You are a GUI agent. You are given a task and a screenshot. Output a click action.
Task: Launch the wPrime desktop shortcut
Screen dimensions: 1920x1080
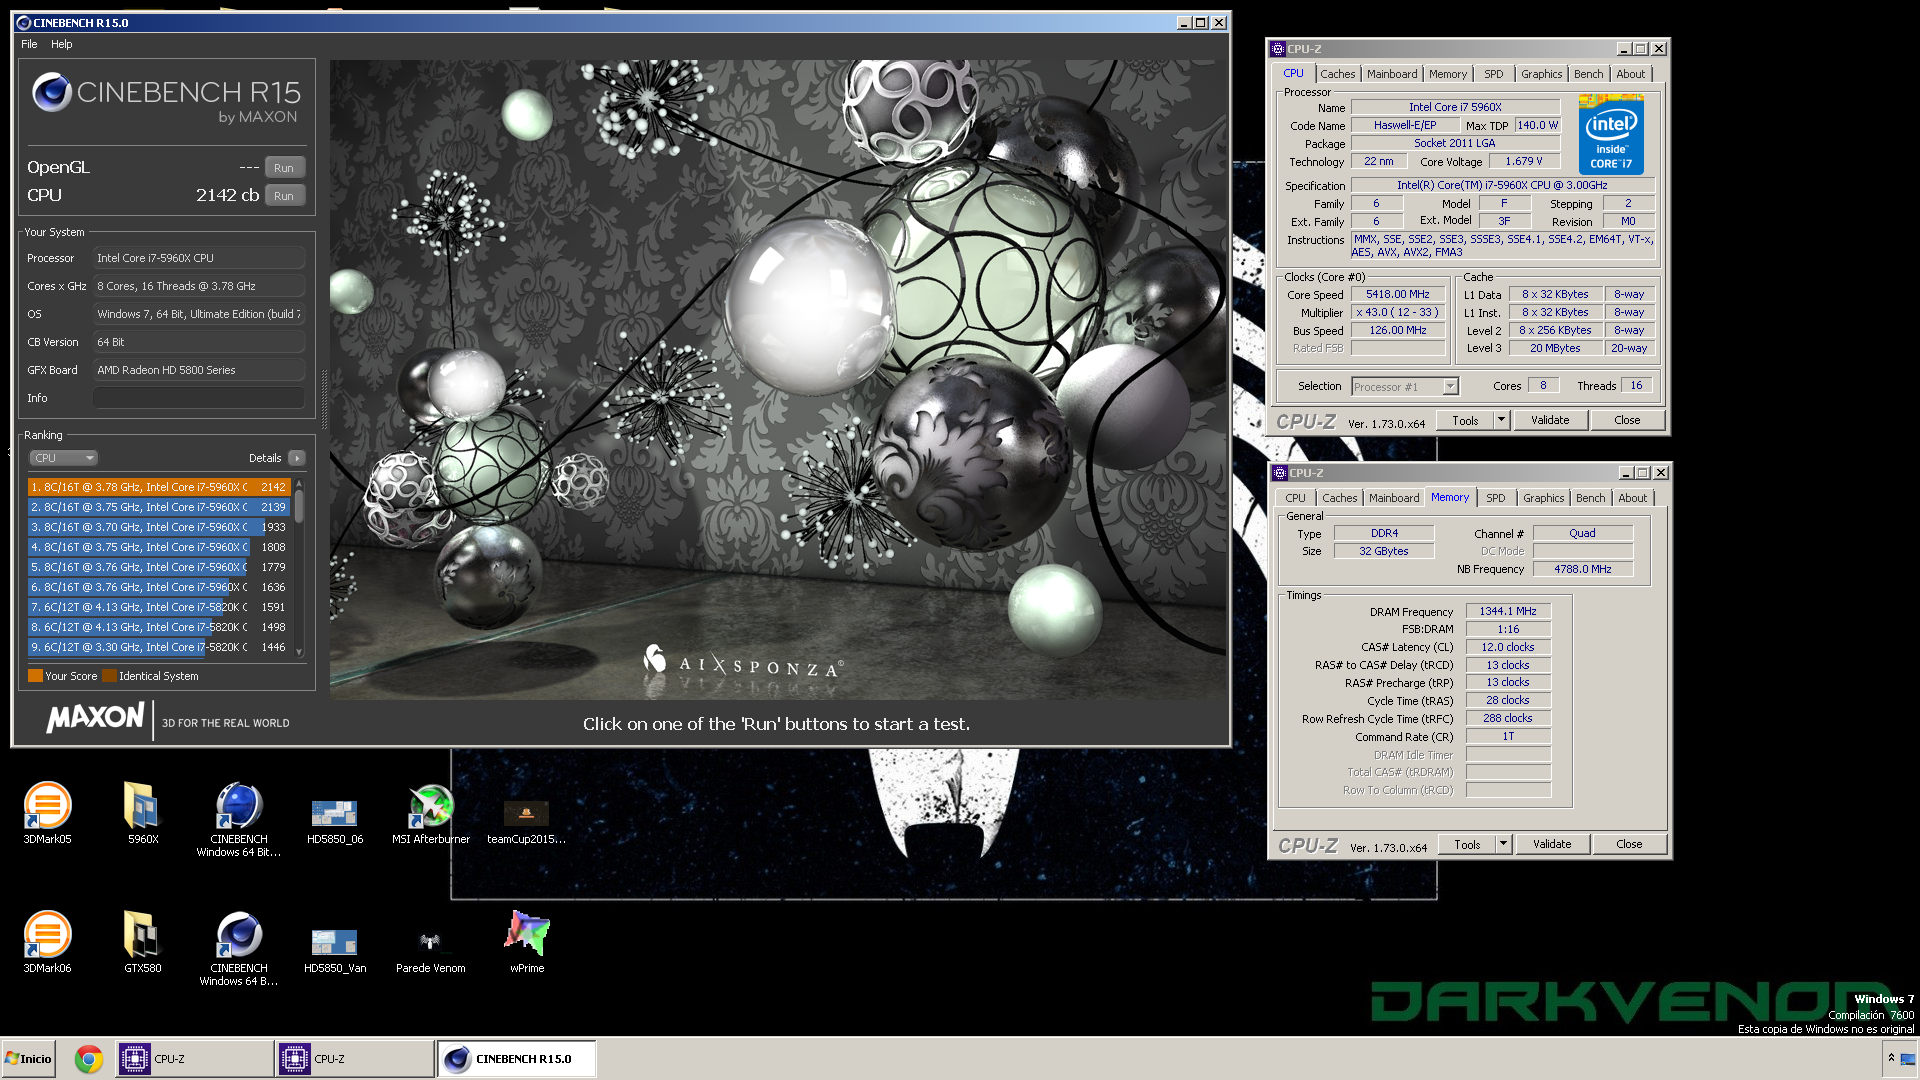[x=527, y=942]
